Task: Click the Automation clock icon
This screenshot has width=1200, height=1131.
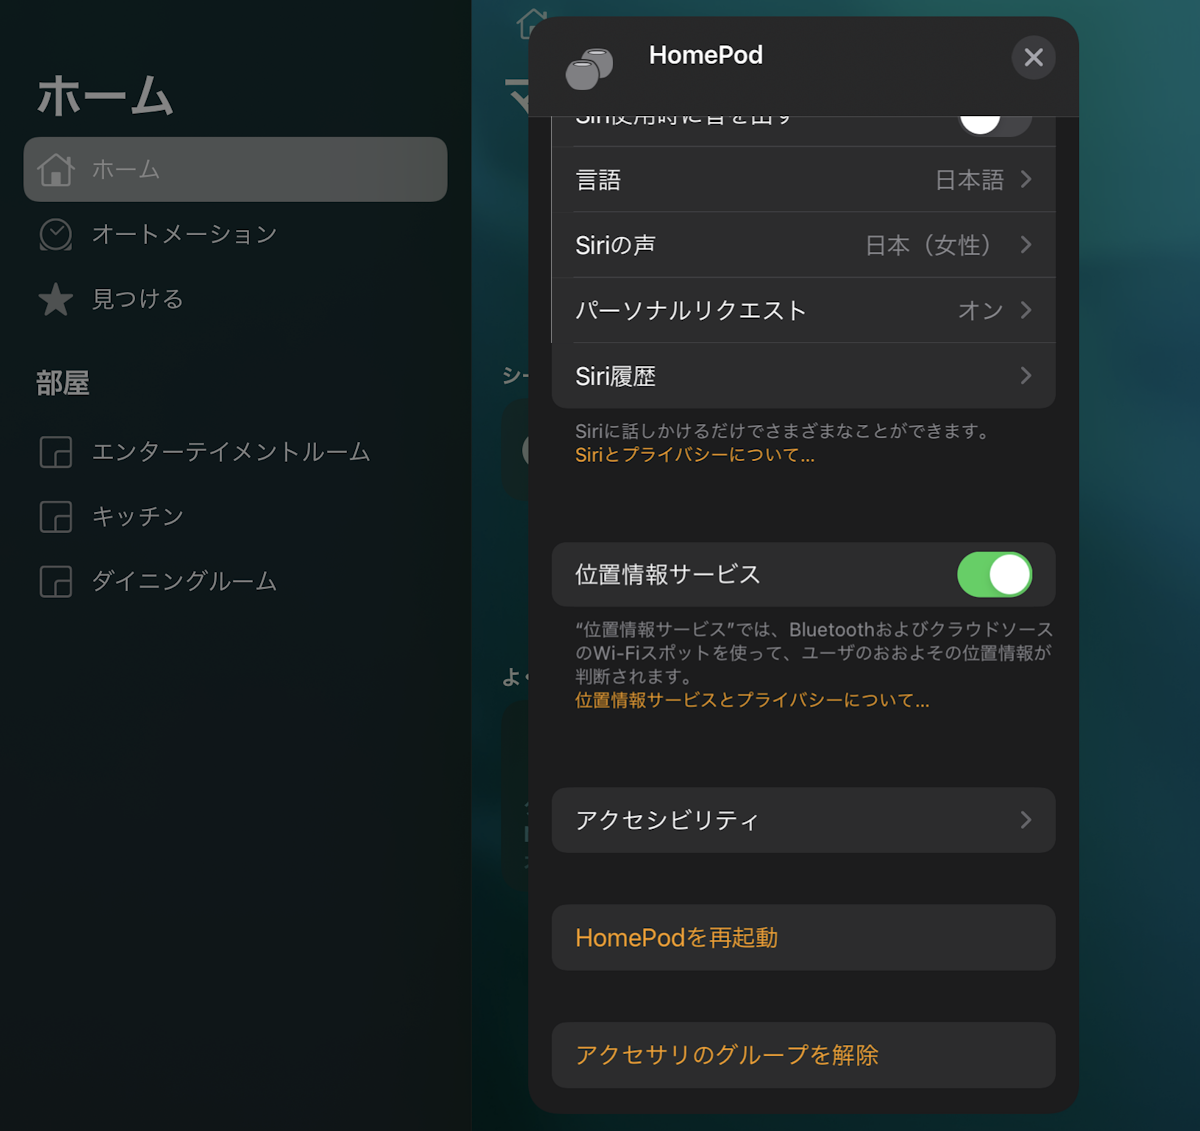Action: click(56, 234)
